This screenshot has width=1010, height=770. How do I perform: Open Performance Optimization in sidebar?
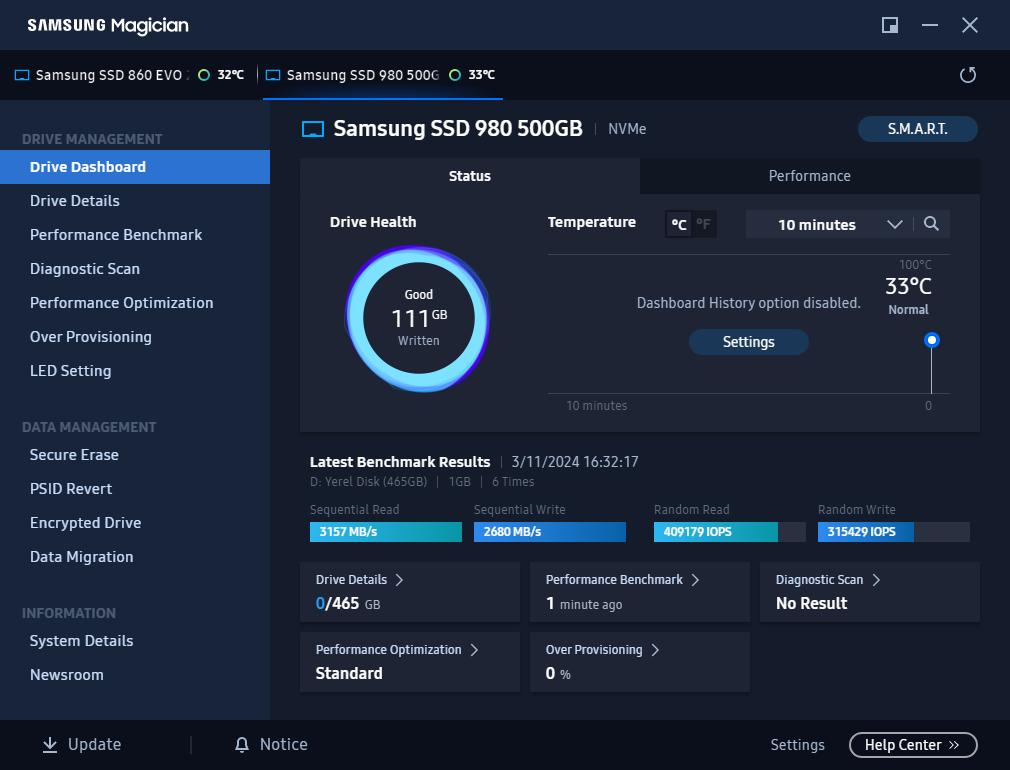coord(135,303)
